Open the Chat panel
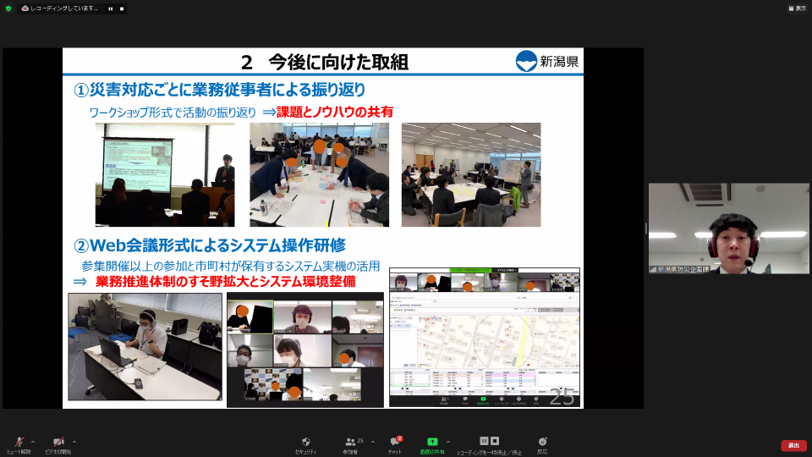The height and width of the screenshot is (457, 812). [x=395, y=443]
